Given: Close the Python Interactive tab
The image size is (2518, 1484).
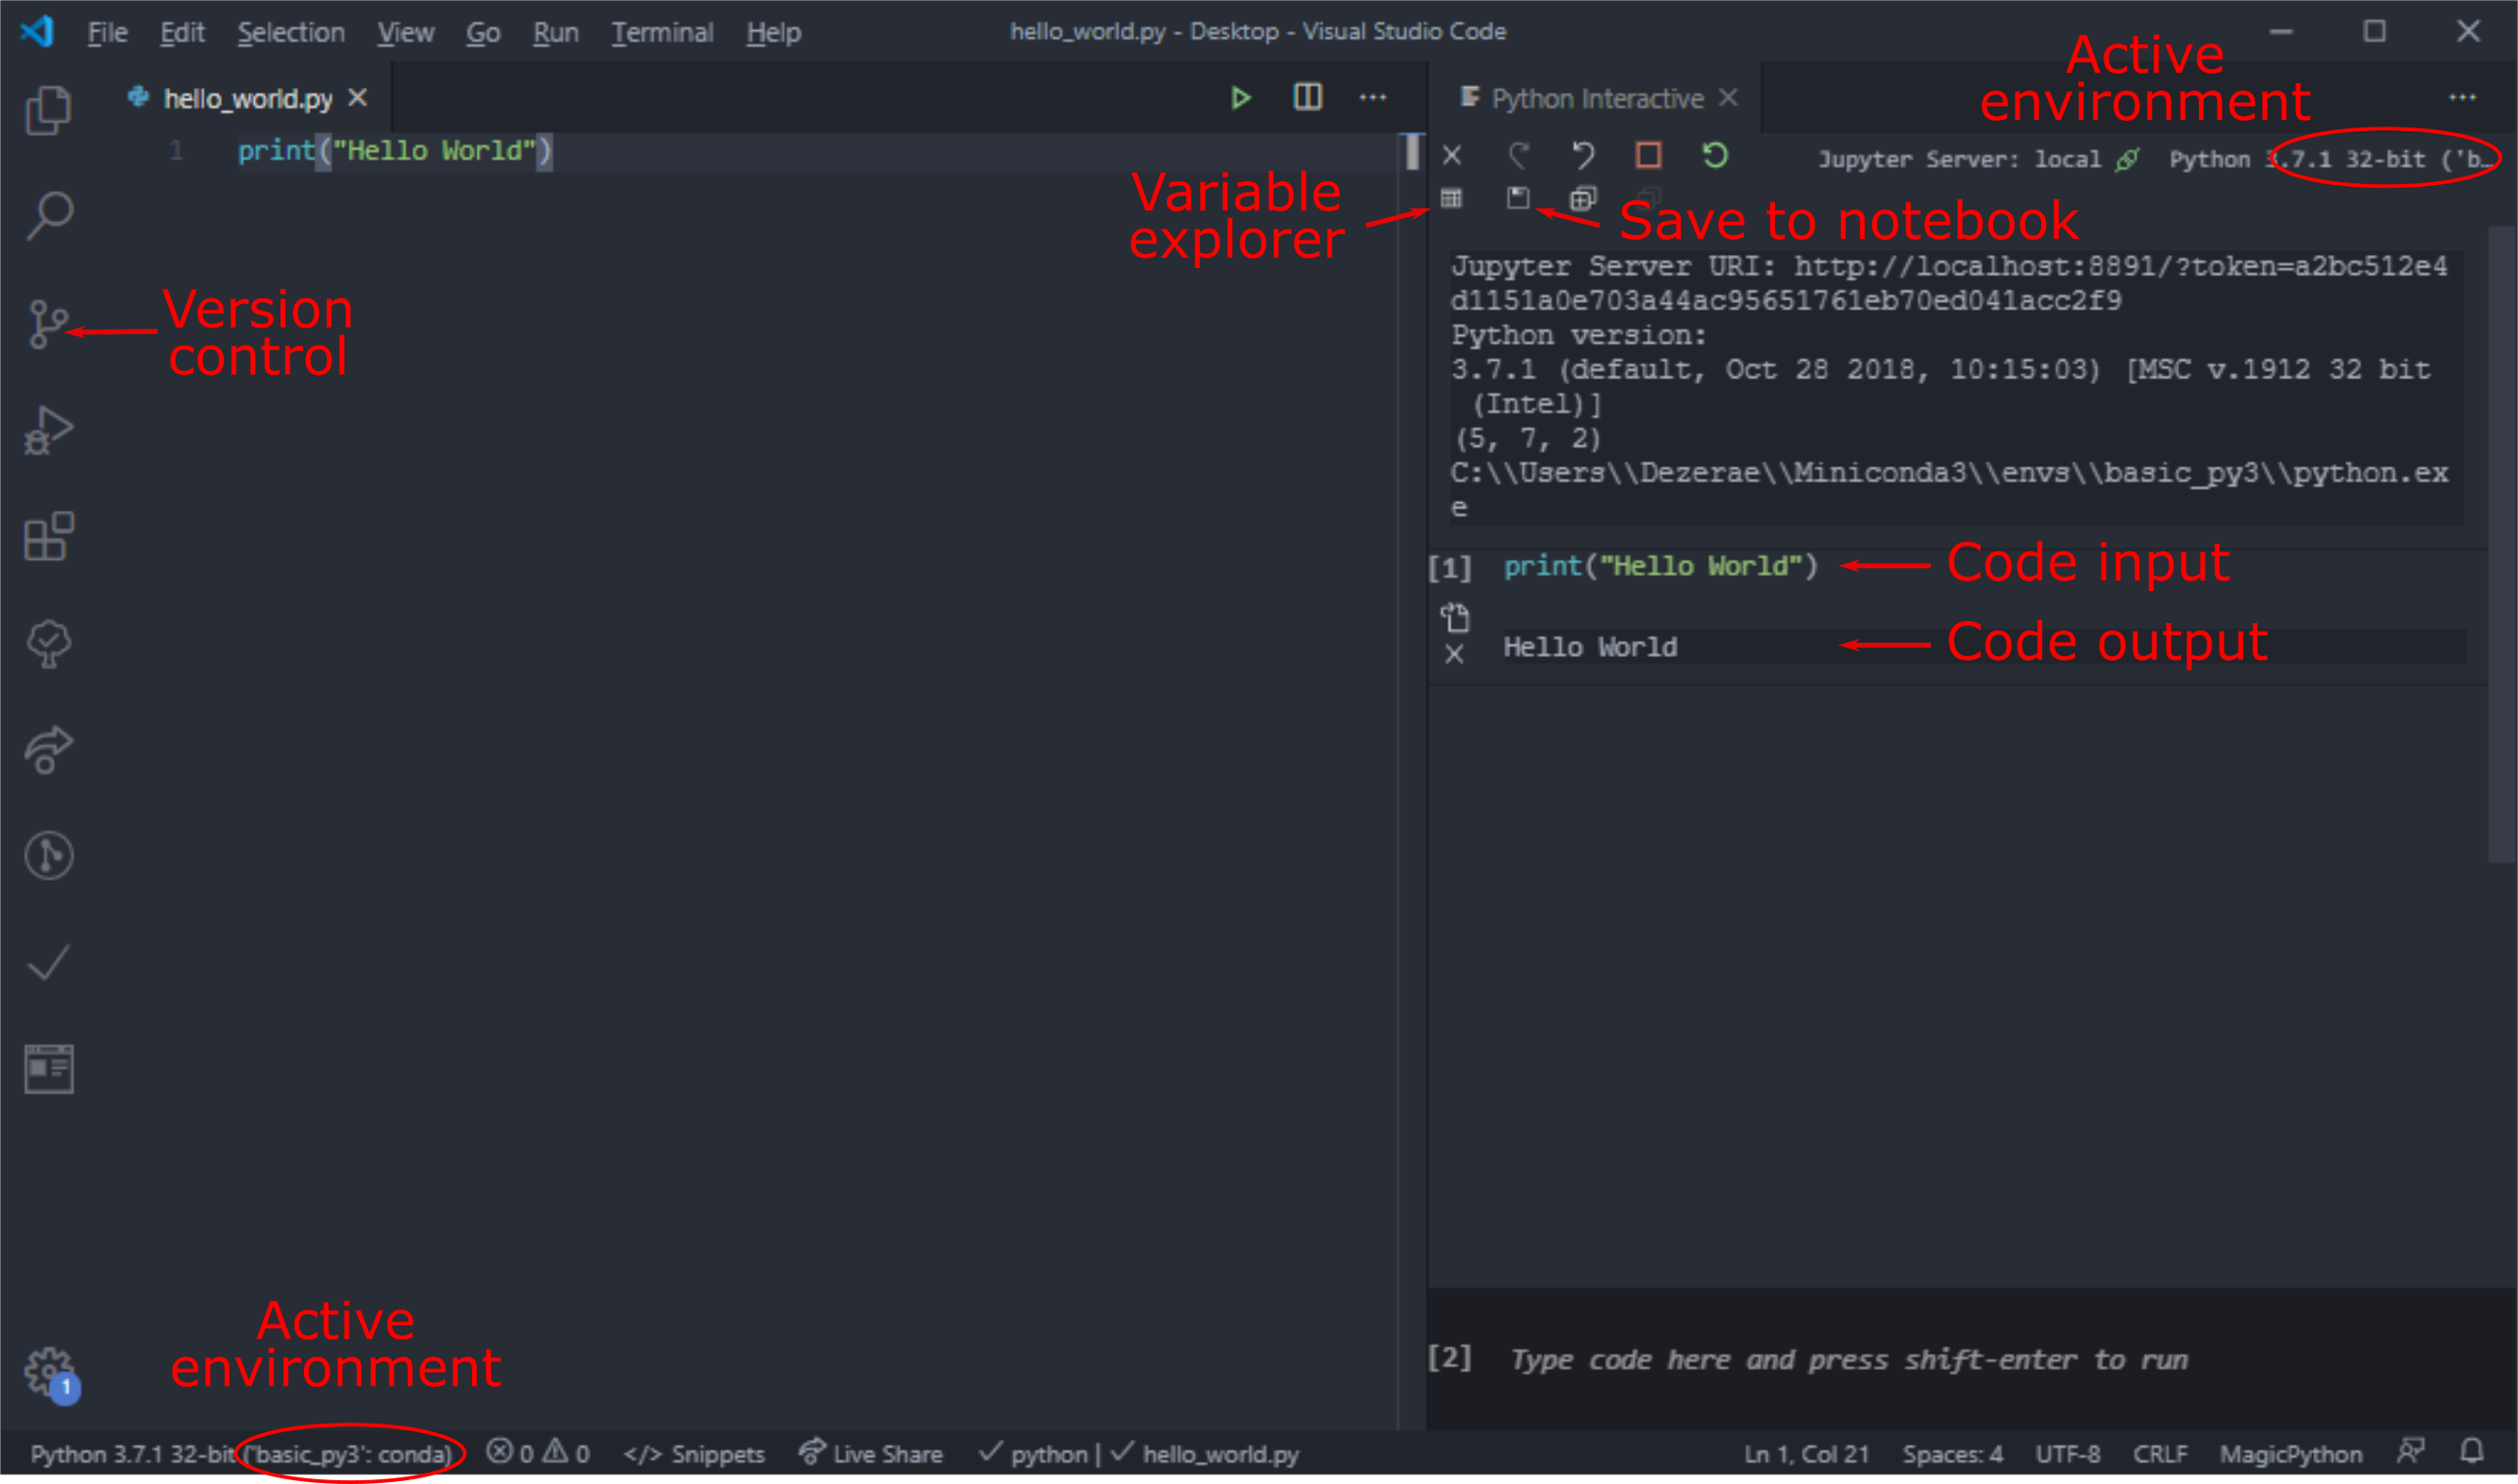Looking at the screenshot, I should [x=1728, y=98].
